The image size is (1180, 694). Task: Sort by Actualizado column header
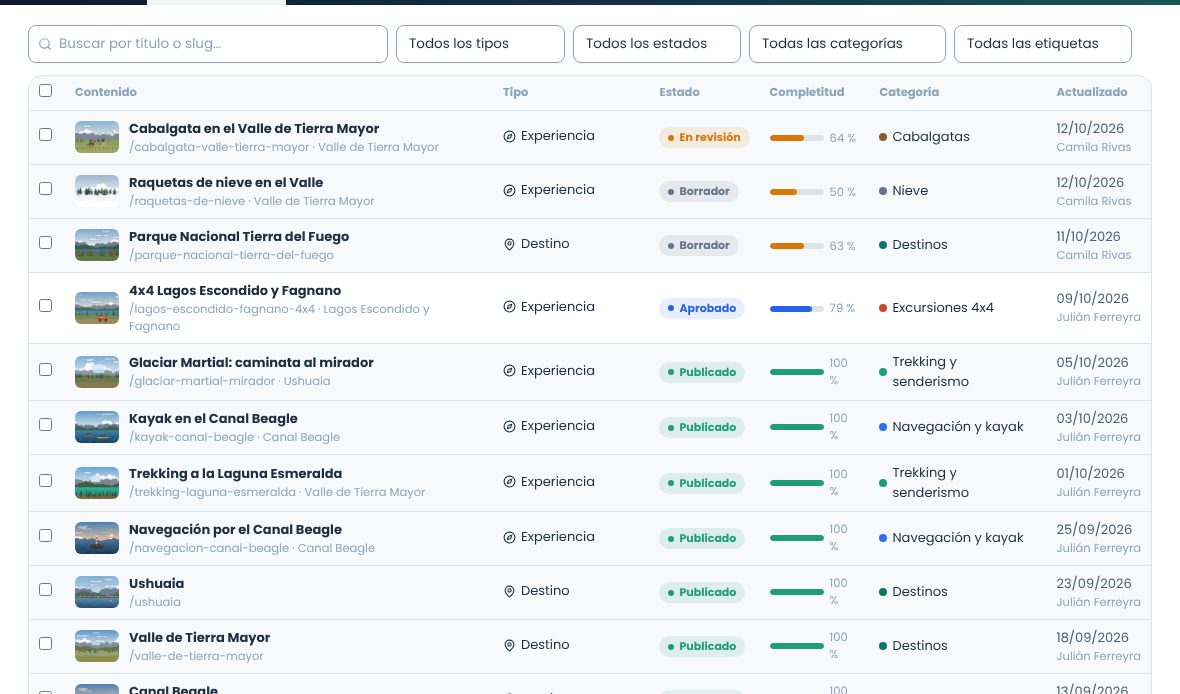coord(1092,92)
